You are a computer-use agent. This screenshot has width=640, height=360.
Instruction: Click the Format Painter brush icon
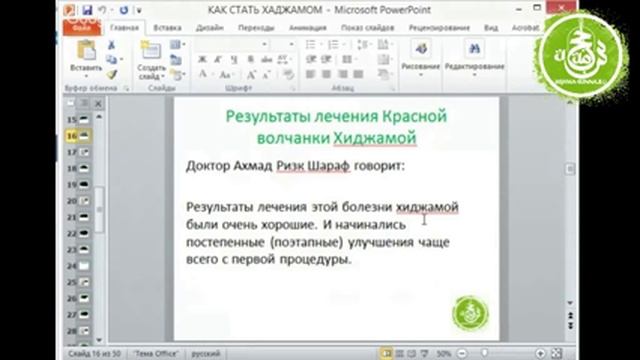(x=111, y=74)
